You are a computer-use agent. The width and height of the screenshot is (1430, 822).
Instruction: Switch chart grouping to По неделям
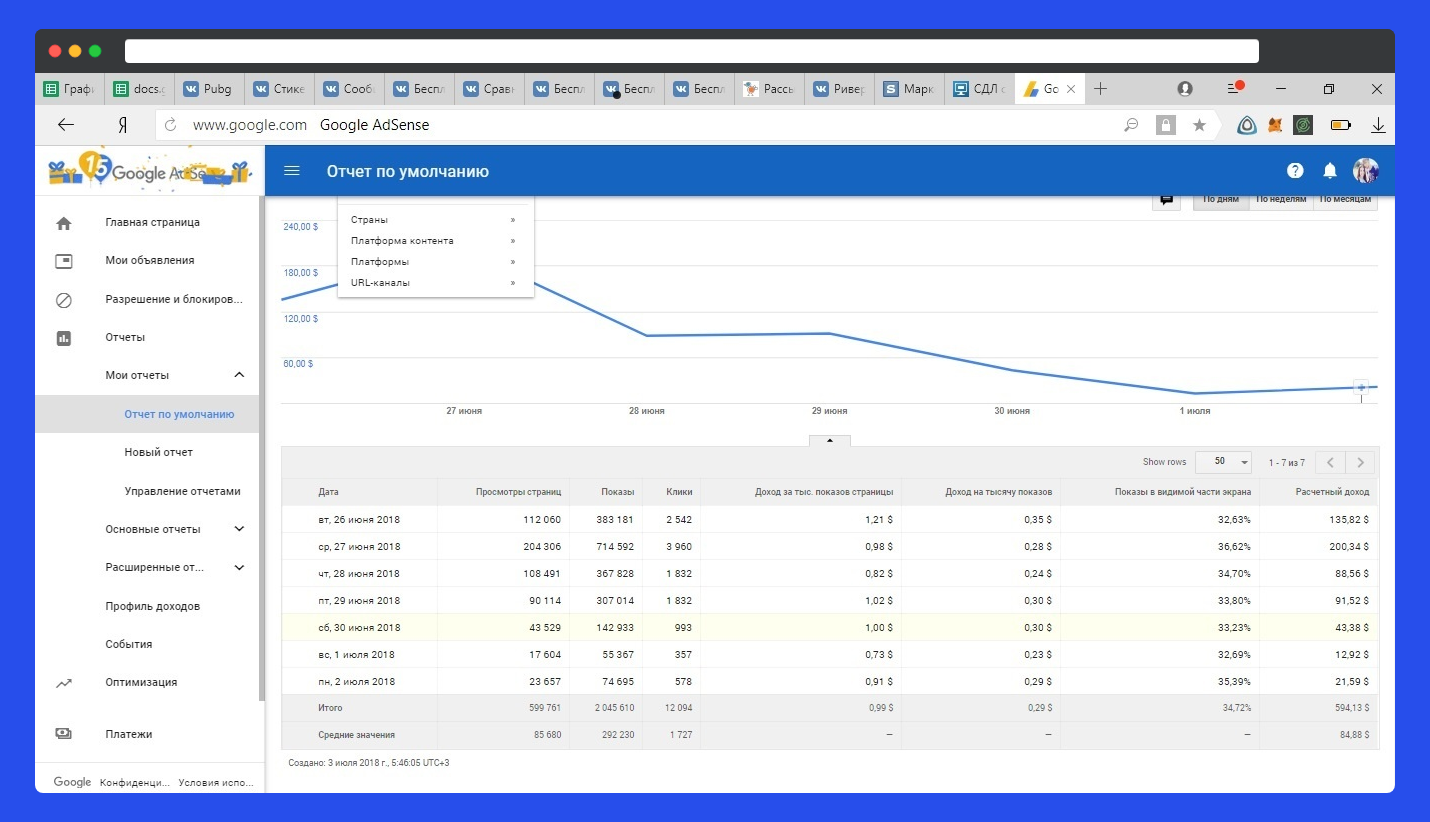click(1281, 199)
